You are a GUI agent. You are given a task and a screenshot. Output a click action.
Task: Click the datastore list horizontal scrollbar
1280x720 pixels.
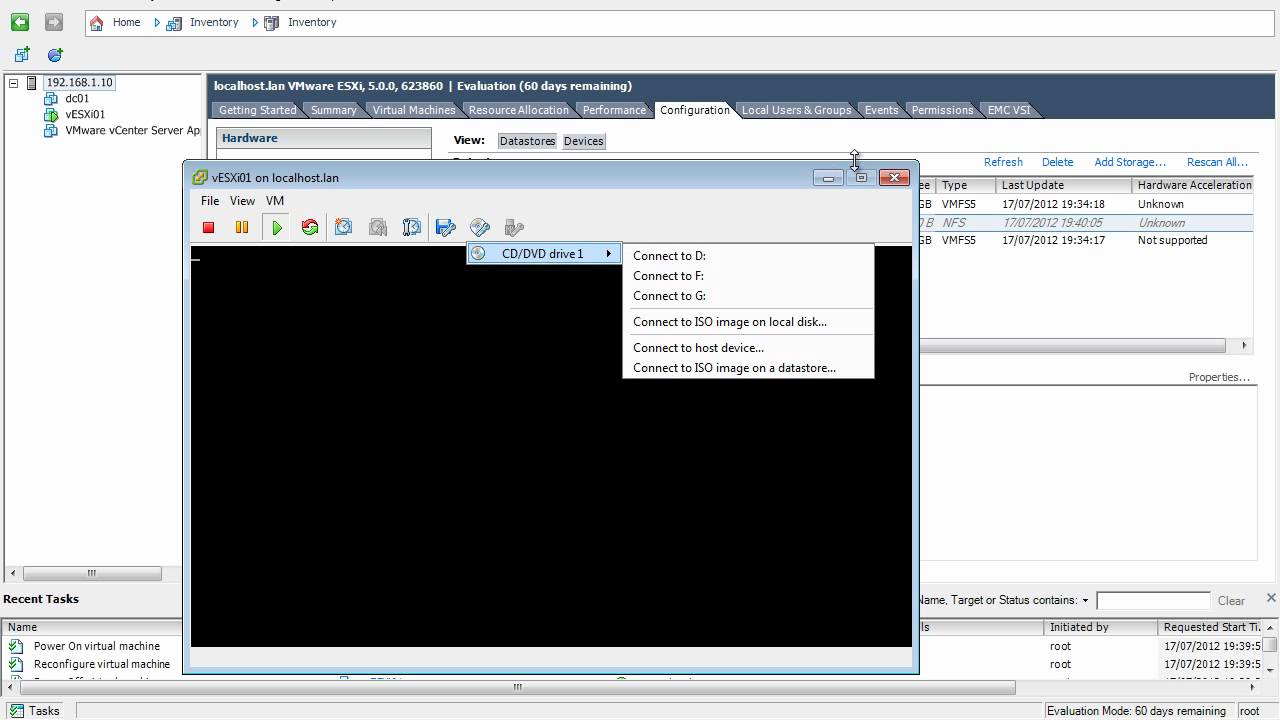point(1072,345)
